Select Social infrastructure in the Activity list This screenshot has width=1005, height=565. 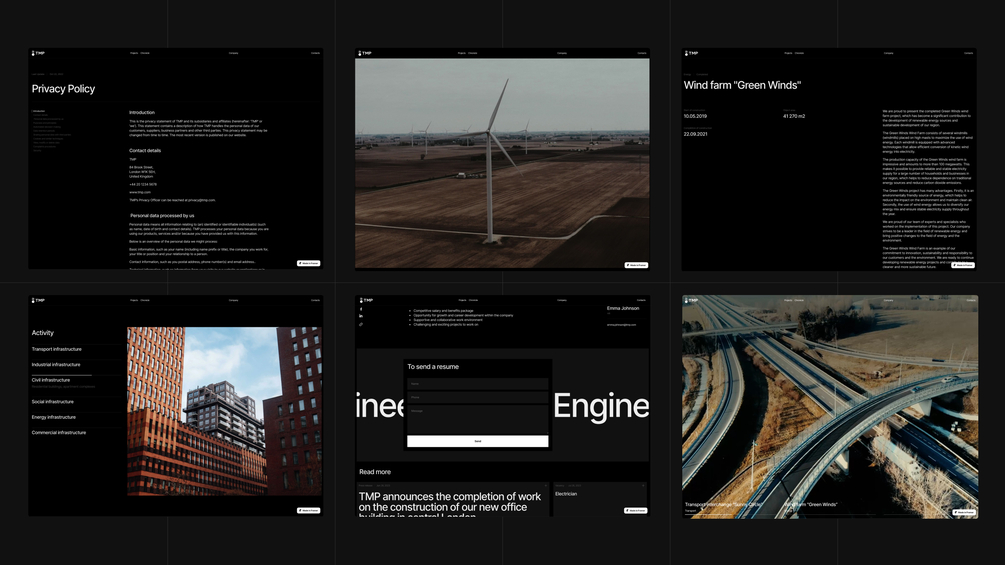coord(53,402)
